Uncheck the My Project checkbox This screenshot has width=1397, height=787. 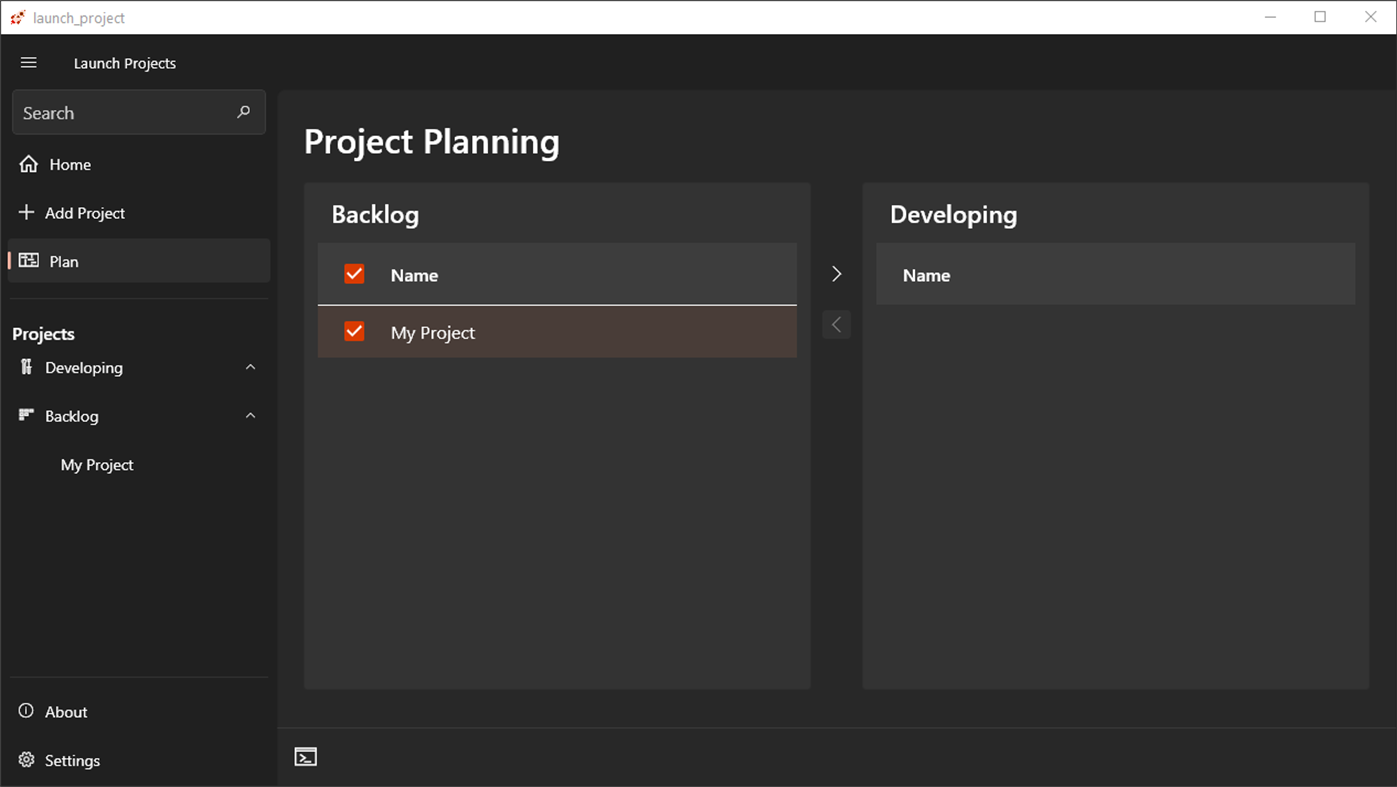click(x=354, y=332)
